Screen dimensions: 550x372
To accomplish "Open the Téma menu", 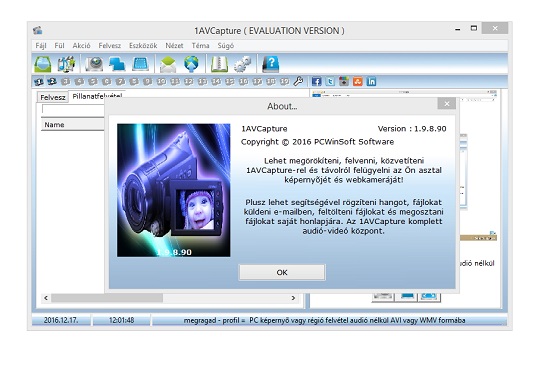I will tap(200, 46).
